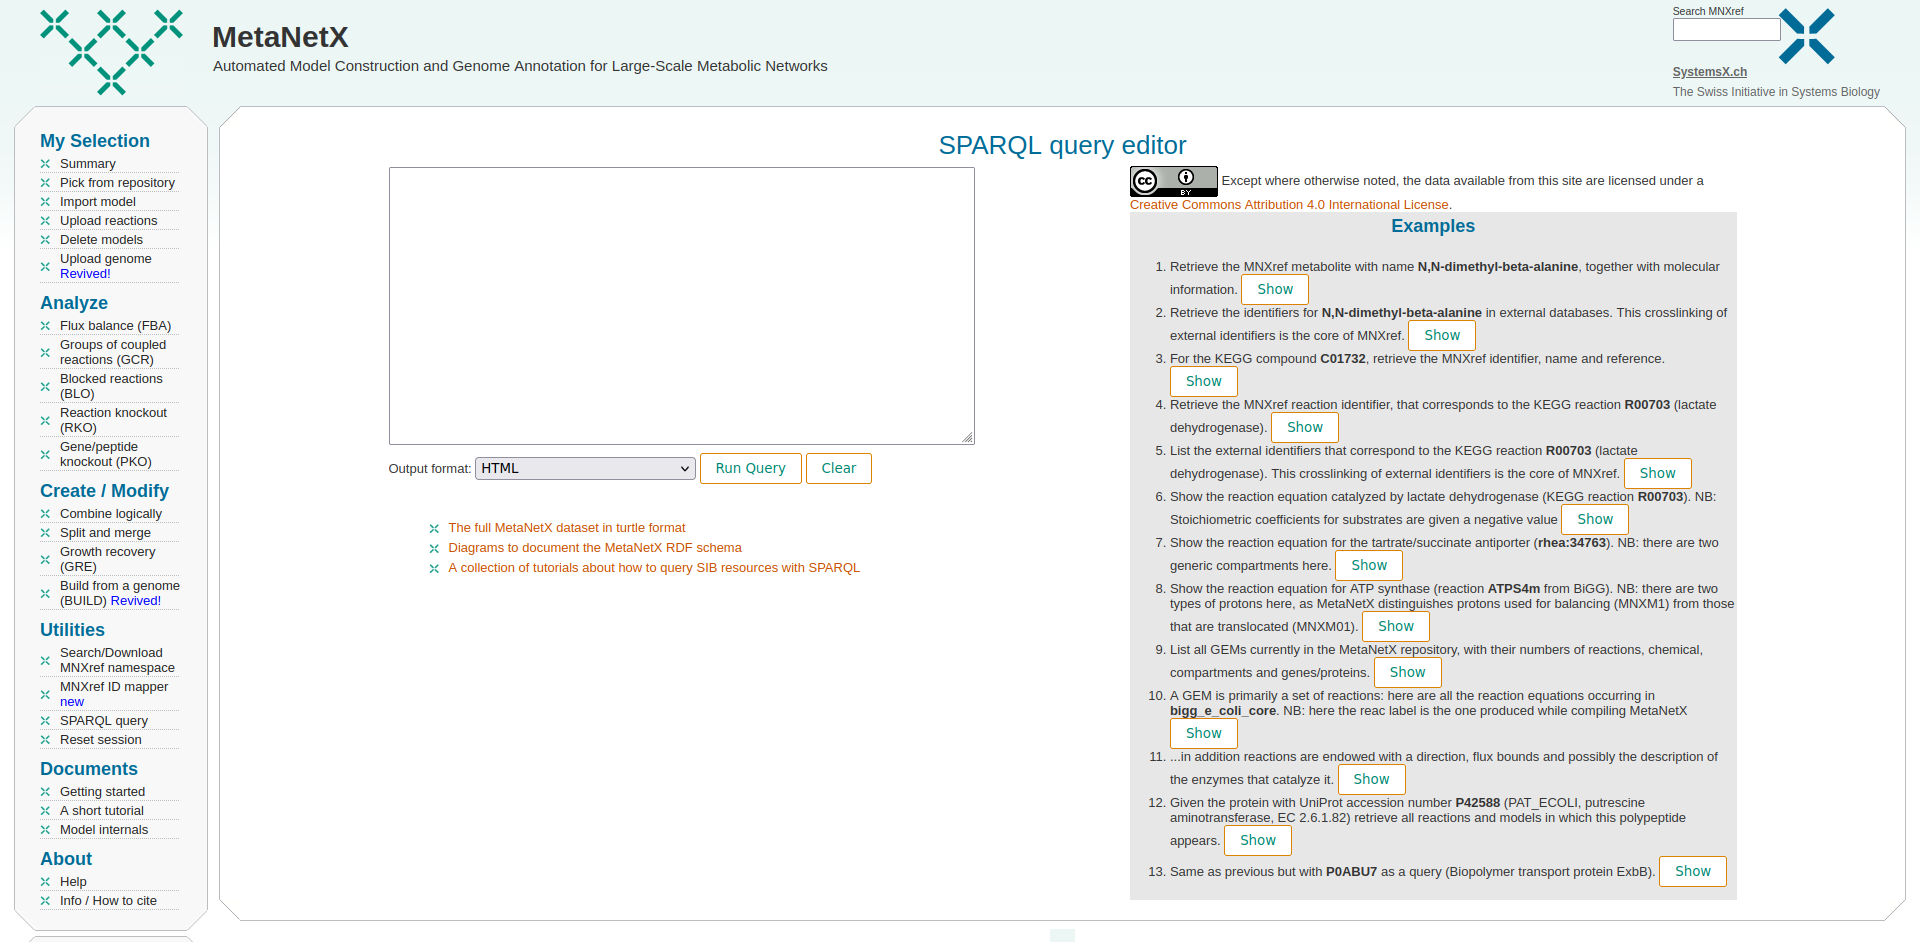Show example 7 tartrate/succinate antiporter query
The height and width of the screenshot is (942, 1920).
point(1369,565)
